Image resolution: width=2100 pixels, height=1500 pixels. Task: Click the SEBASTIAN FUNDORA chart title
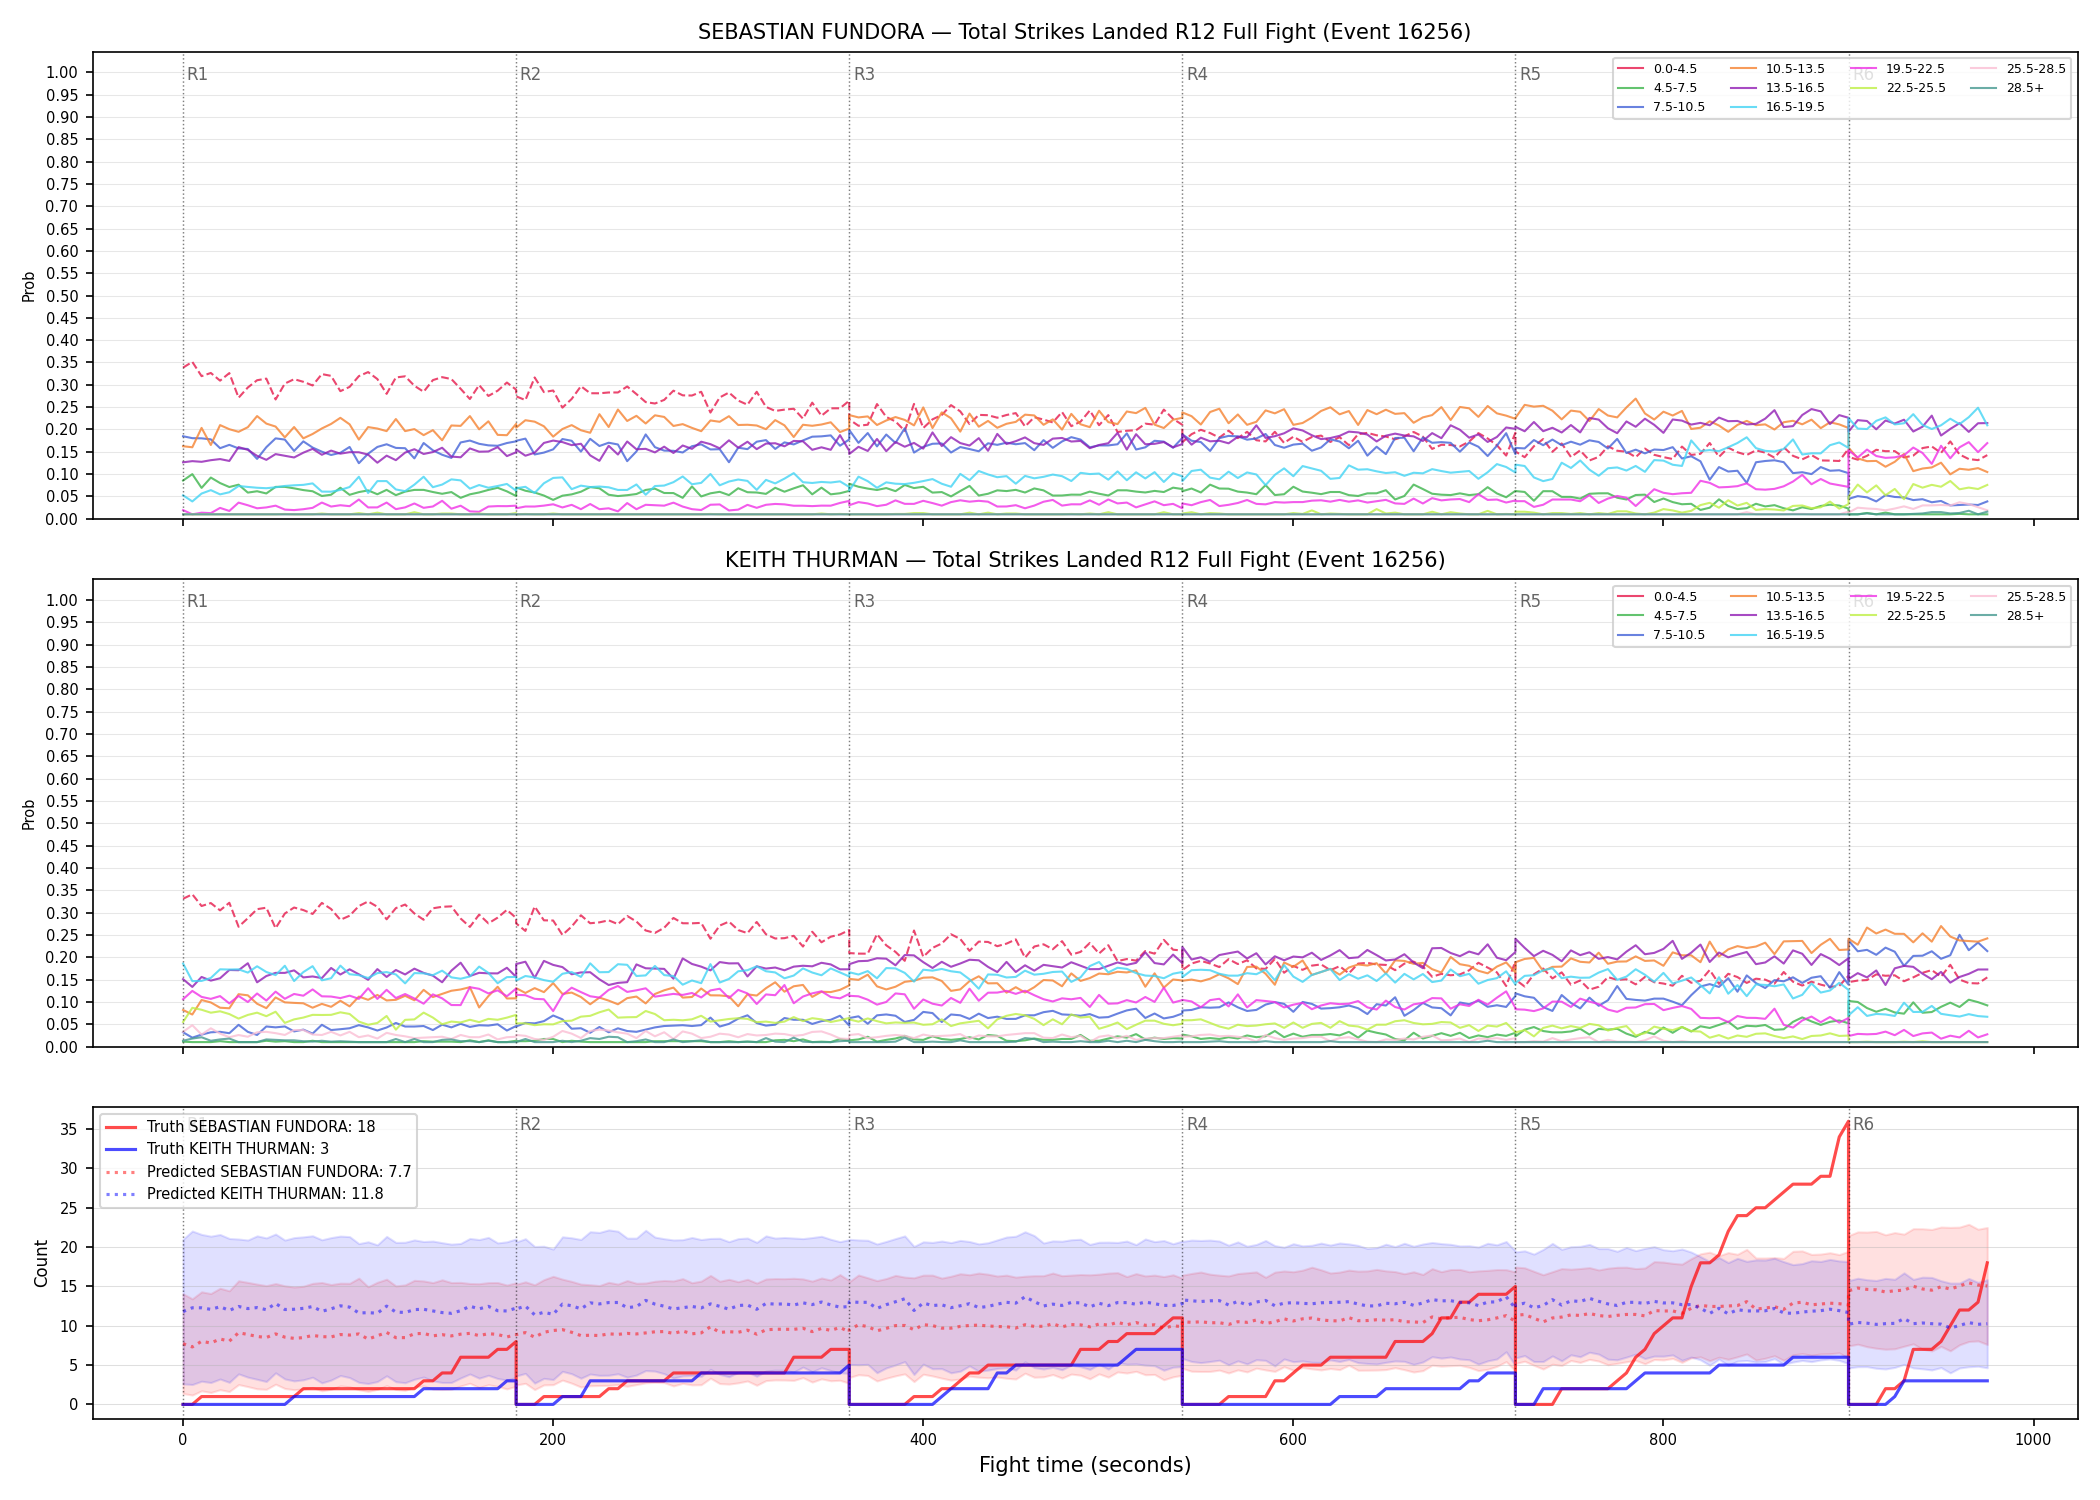(1084, 32)
